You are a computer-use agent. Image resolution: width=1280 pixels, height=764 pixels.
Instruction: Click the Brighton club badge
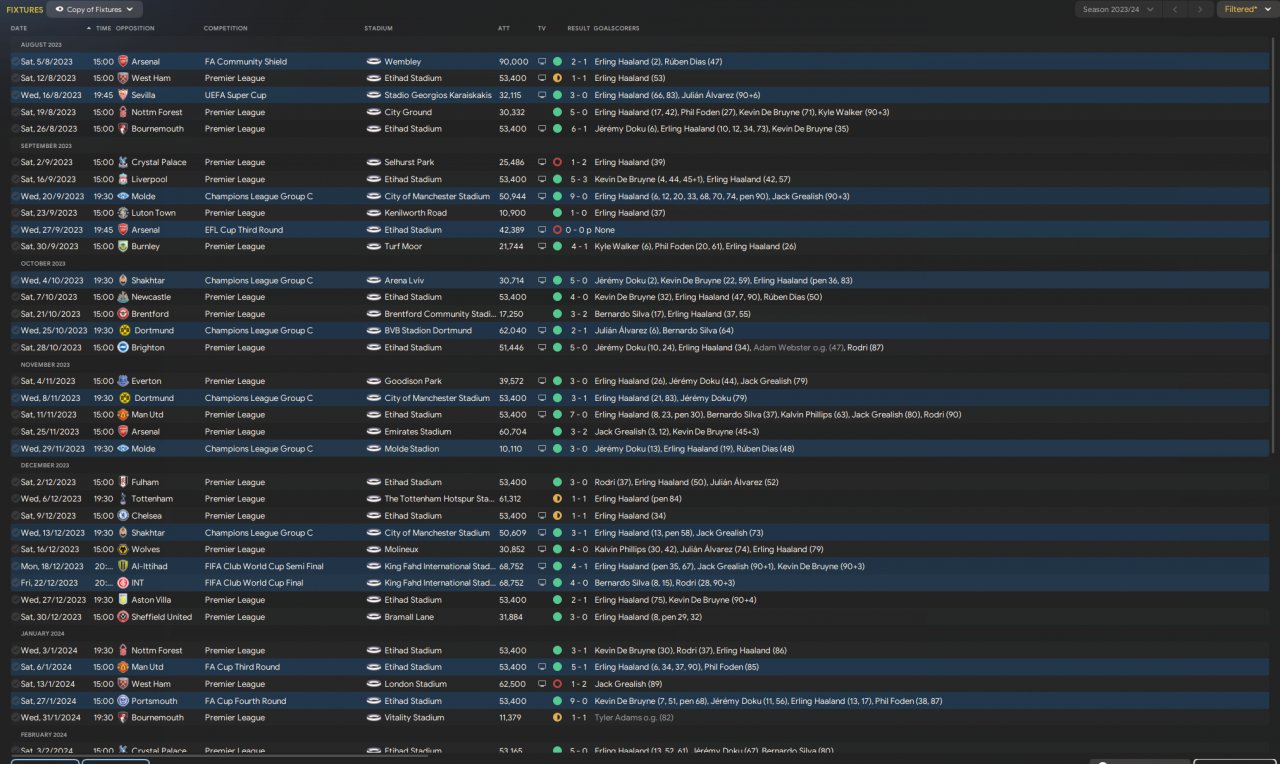tap(123, 347)
